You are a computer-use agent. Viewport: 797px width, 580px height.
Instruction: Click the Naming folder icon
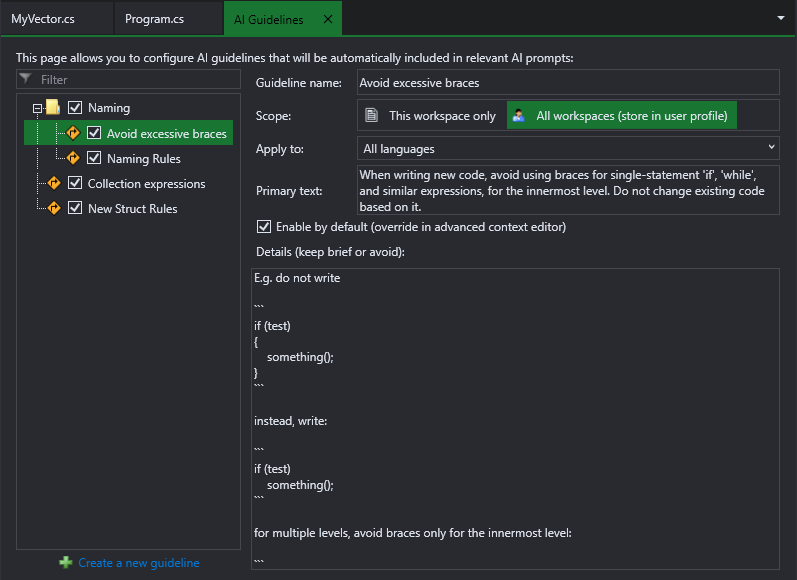53,107
